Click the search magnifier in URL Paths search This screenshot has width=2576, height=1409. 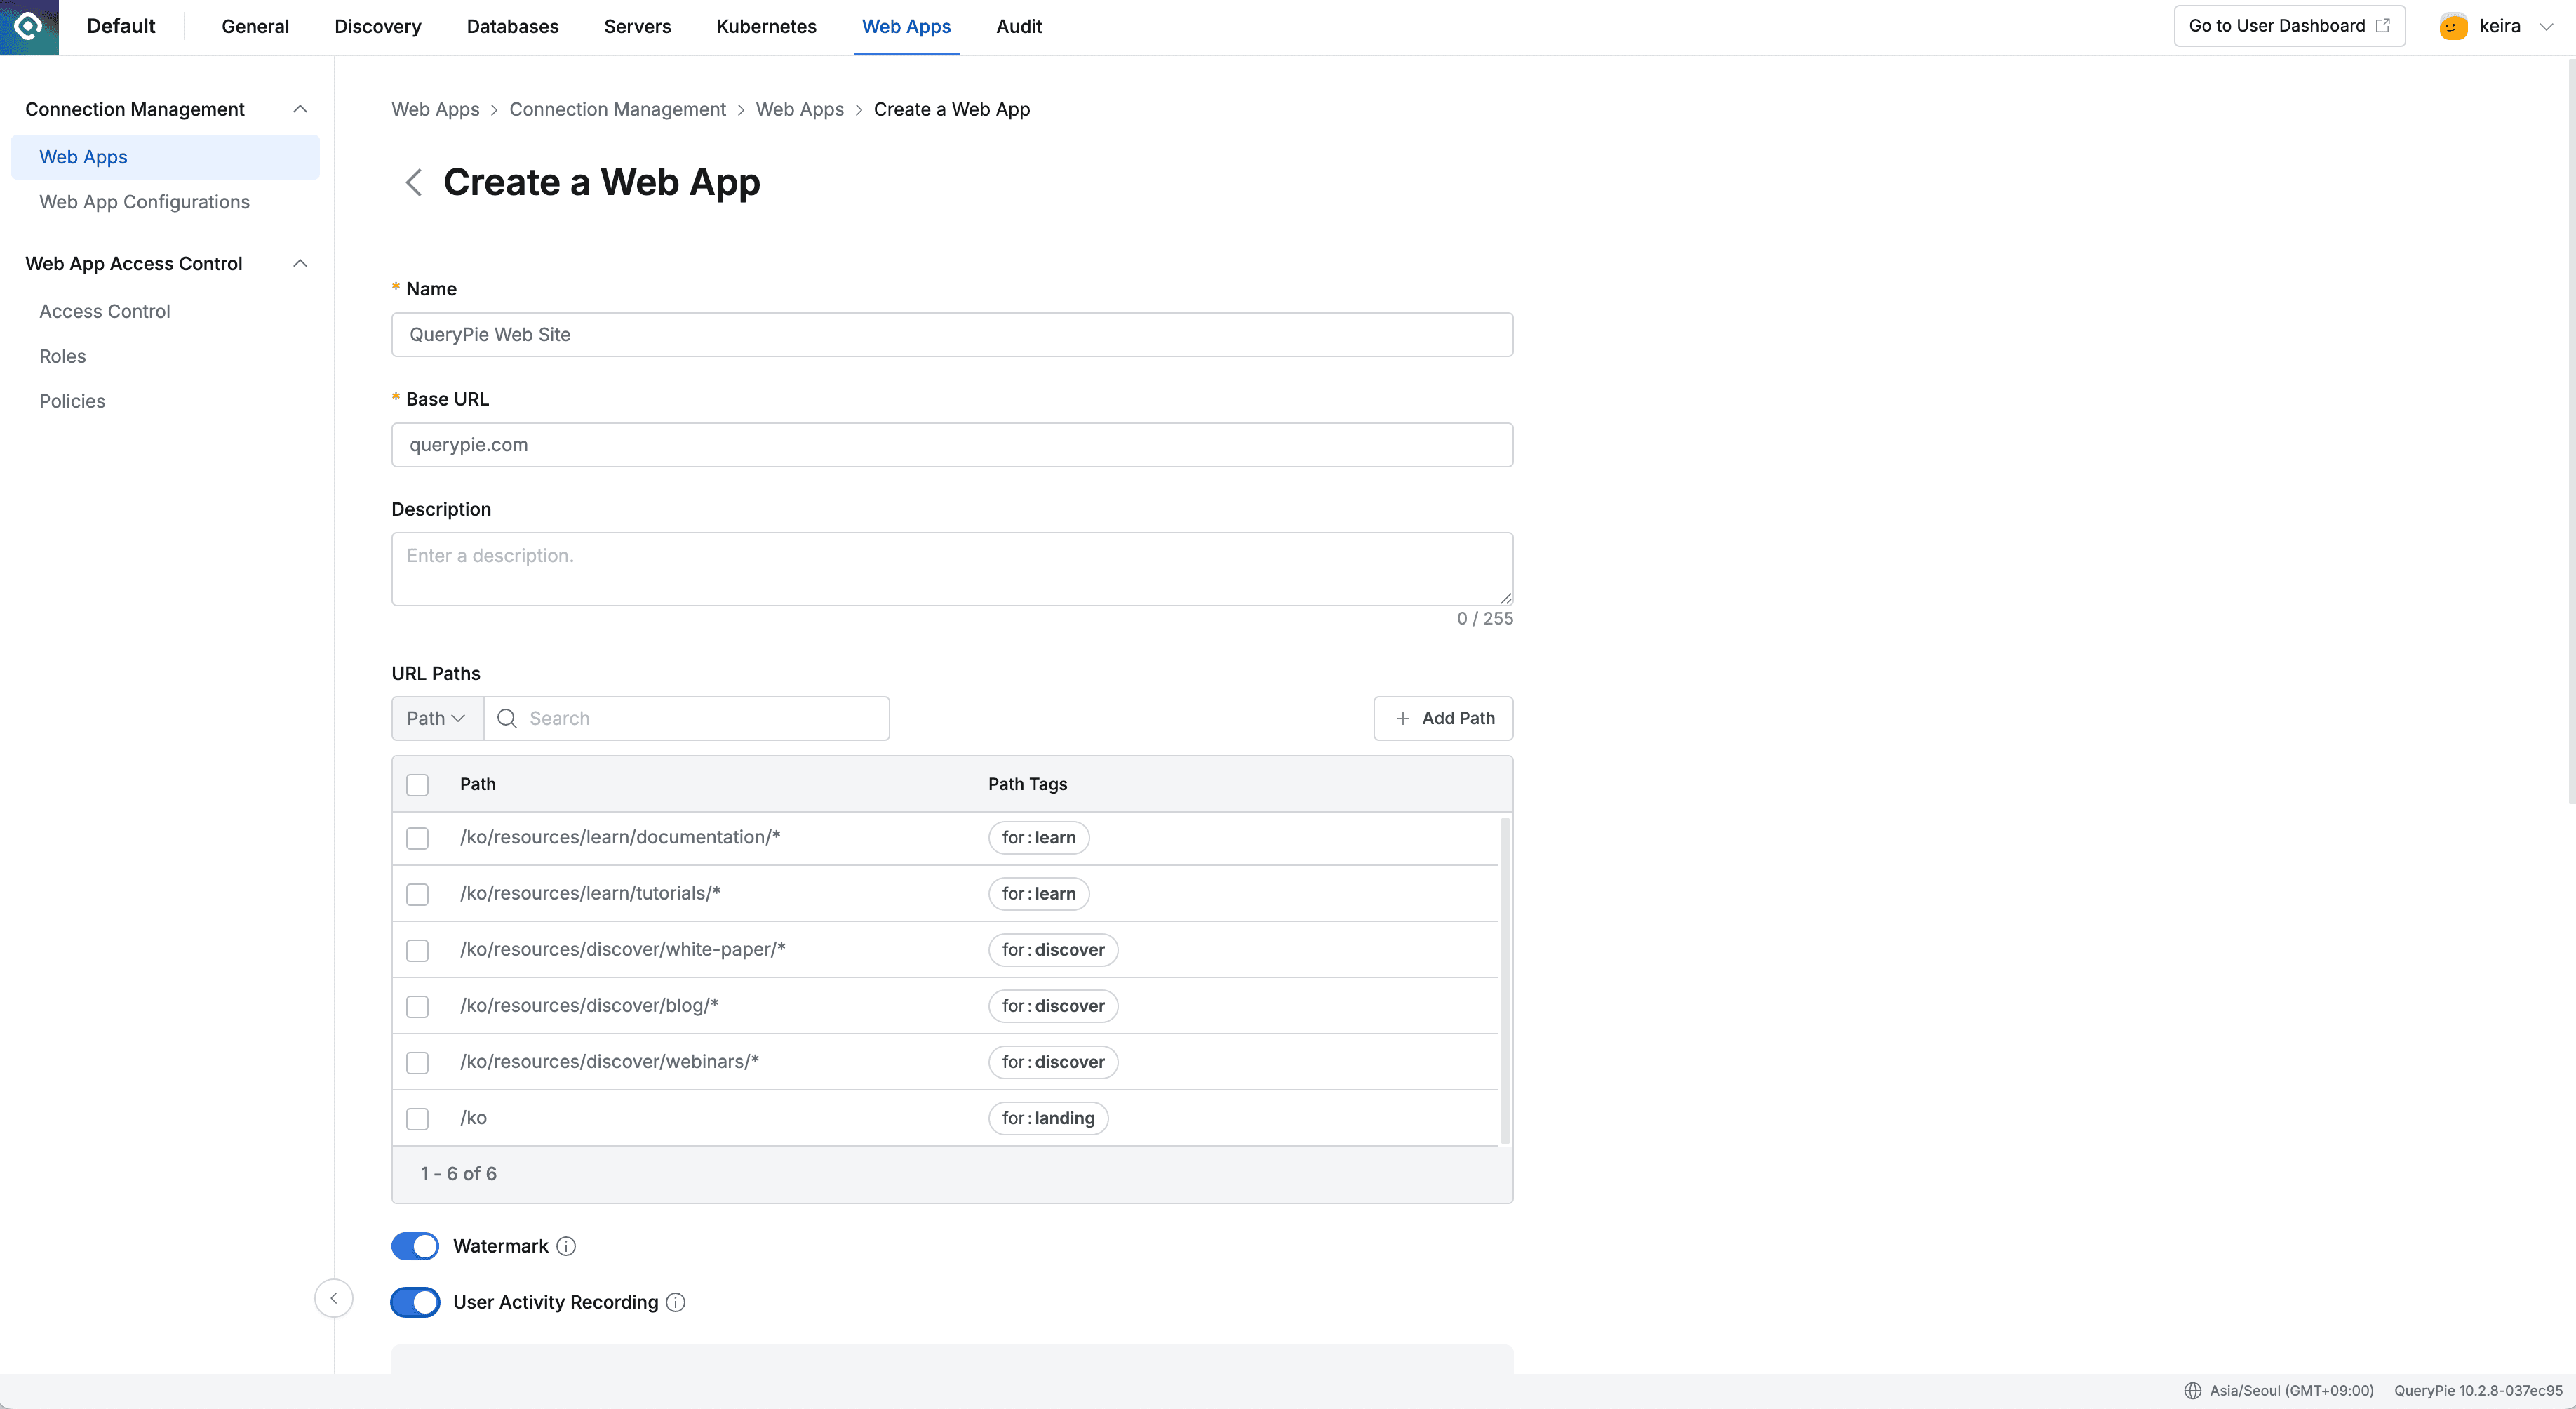506,718
